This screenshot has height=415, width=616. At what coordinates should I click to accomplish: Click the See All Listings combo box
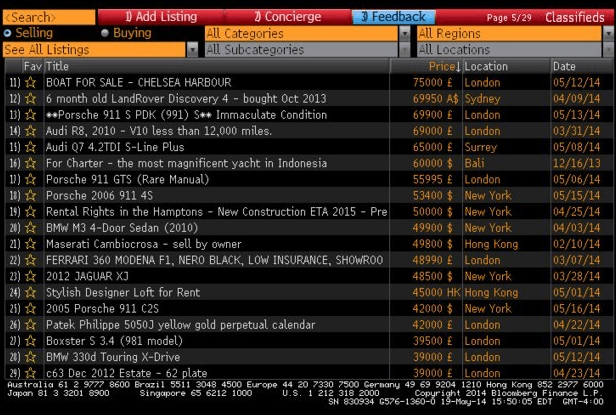[x=94, y=50]
